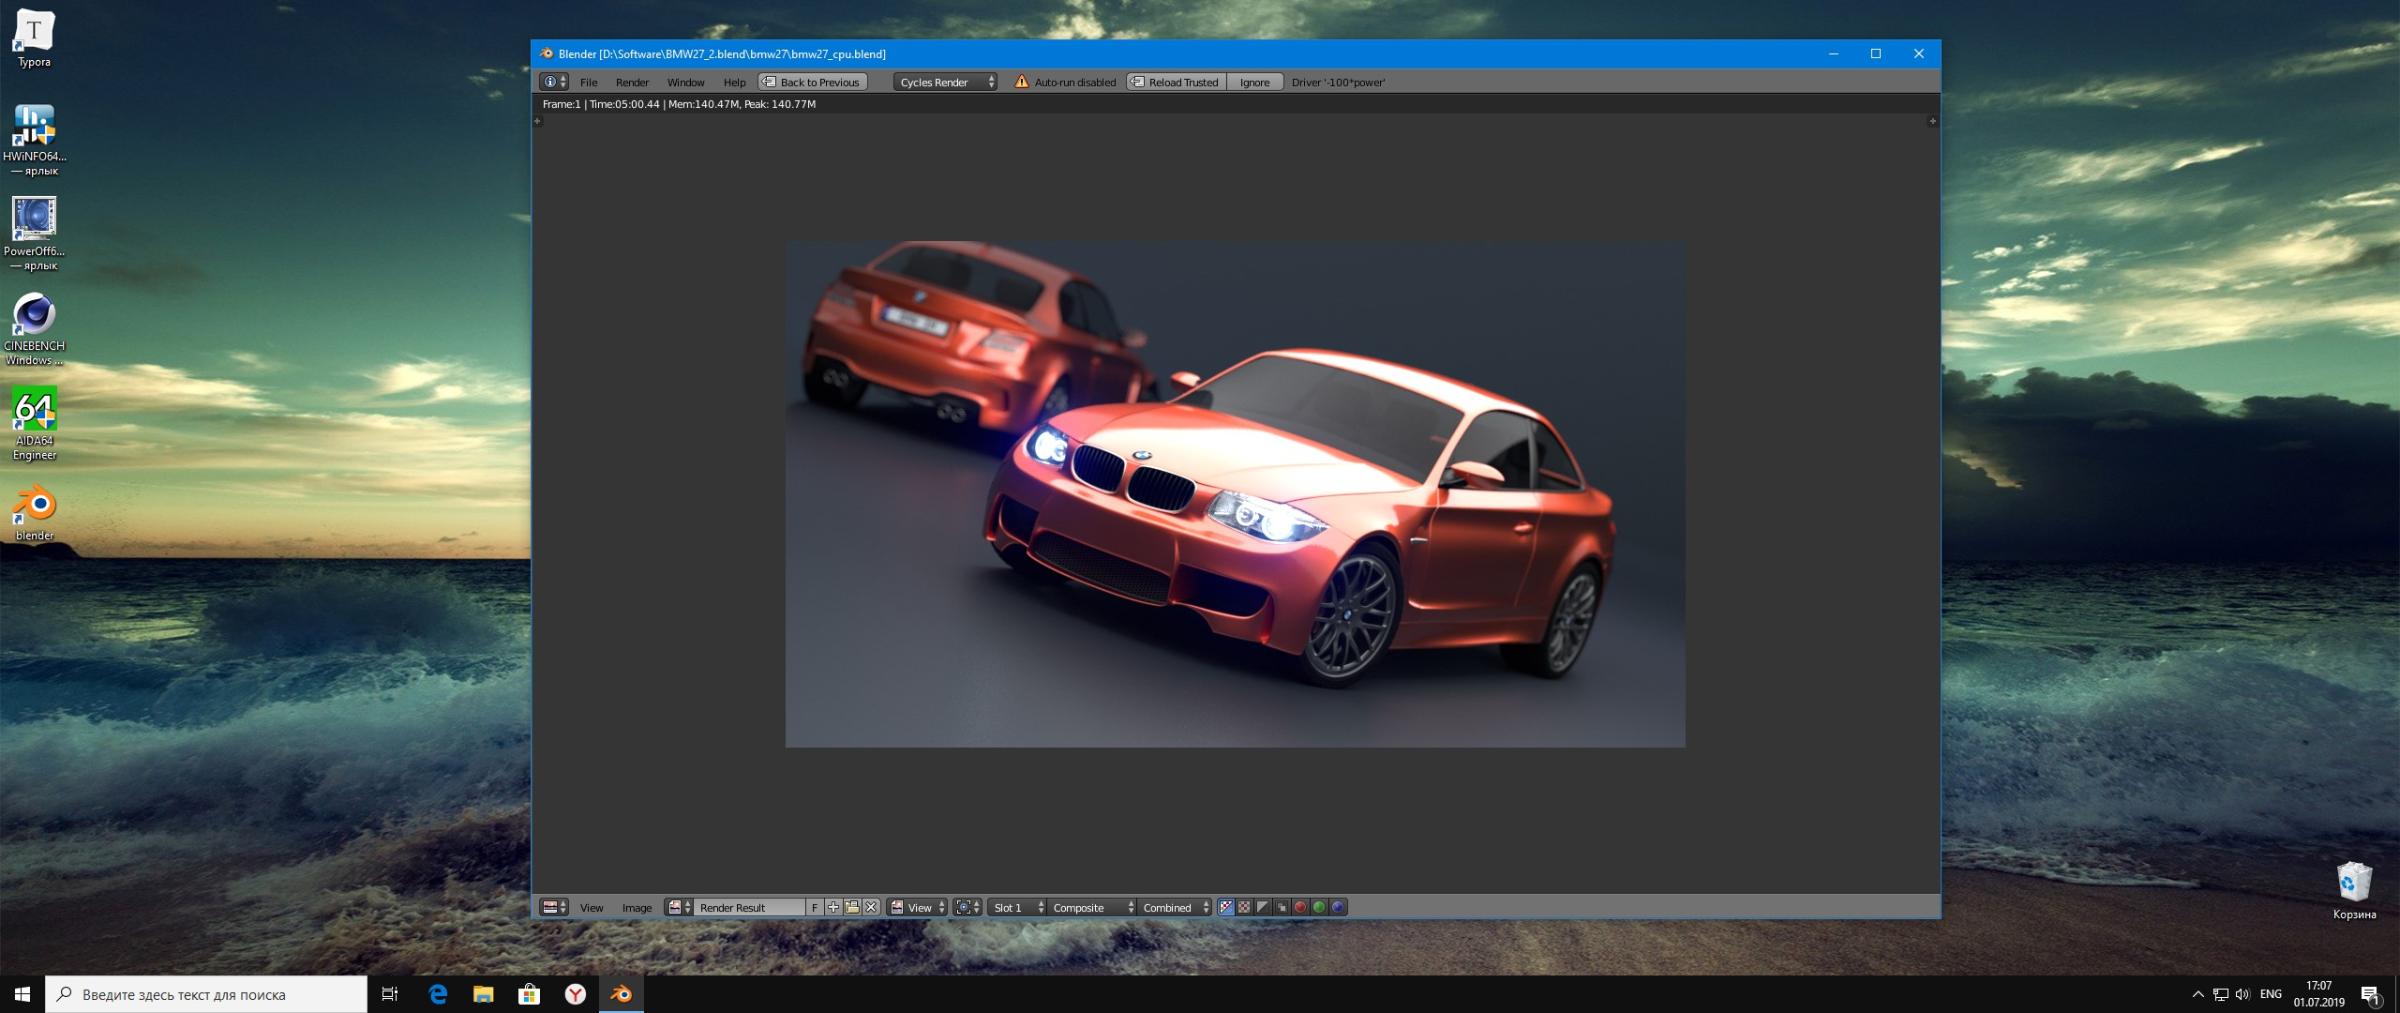
Task: Click the Back to Previous button
Action: pyautogui.click(x=812, y=82)
